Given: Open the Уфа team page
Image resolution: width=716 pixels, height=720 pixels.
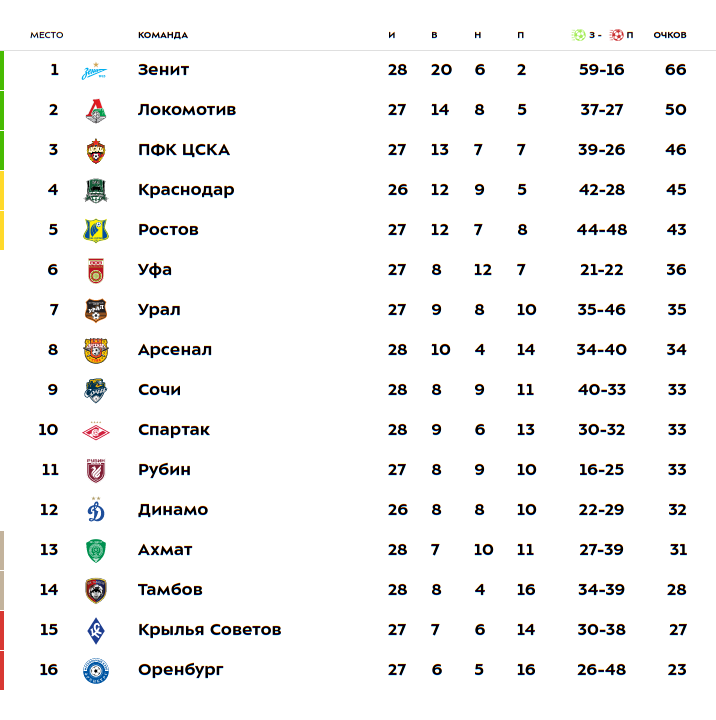Looking at the screenshot, I should click(155, 270).
